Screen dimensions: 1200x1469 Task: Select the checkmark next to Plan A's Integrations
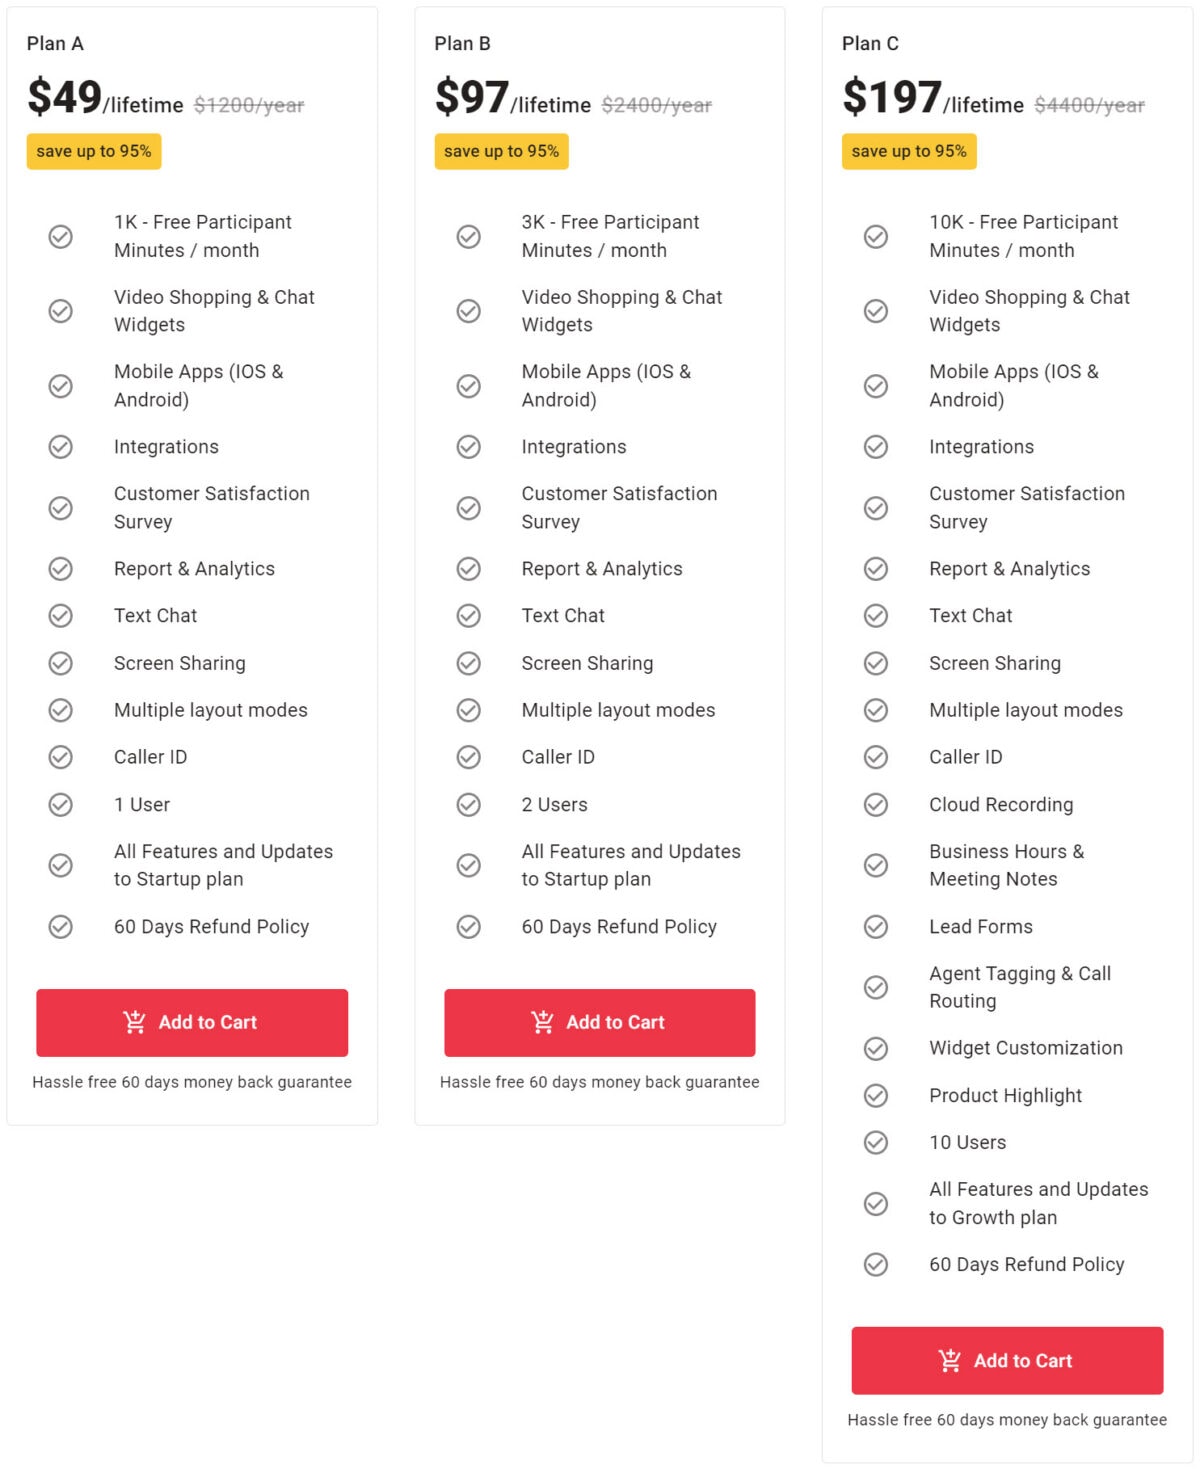point(60,447)
